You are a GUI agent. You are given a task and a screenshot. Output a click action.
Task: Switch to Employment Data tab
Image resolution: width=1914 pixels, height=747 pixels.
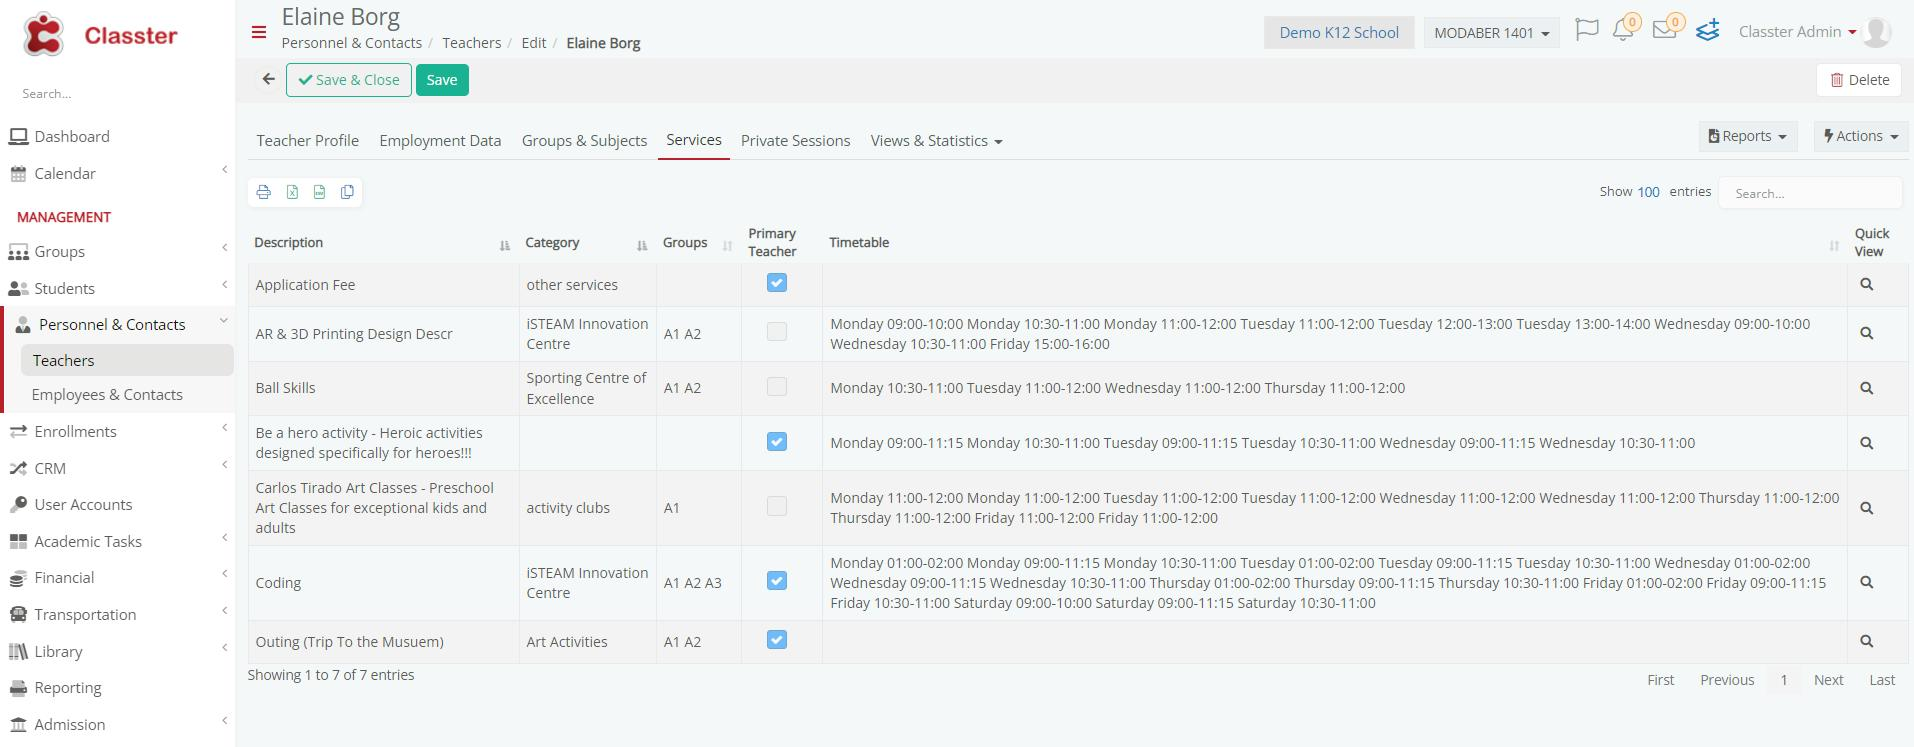point(440,141)
